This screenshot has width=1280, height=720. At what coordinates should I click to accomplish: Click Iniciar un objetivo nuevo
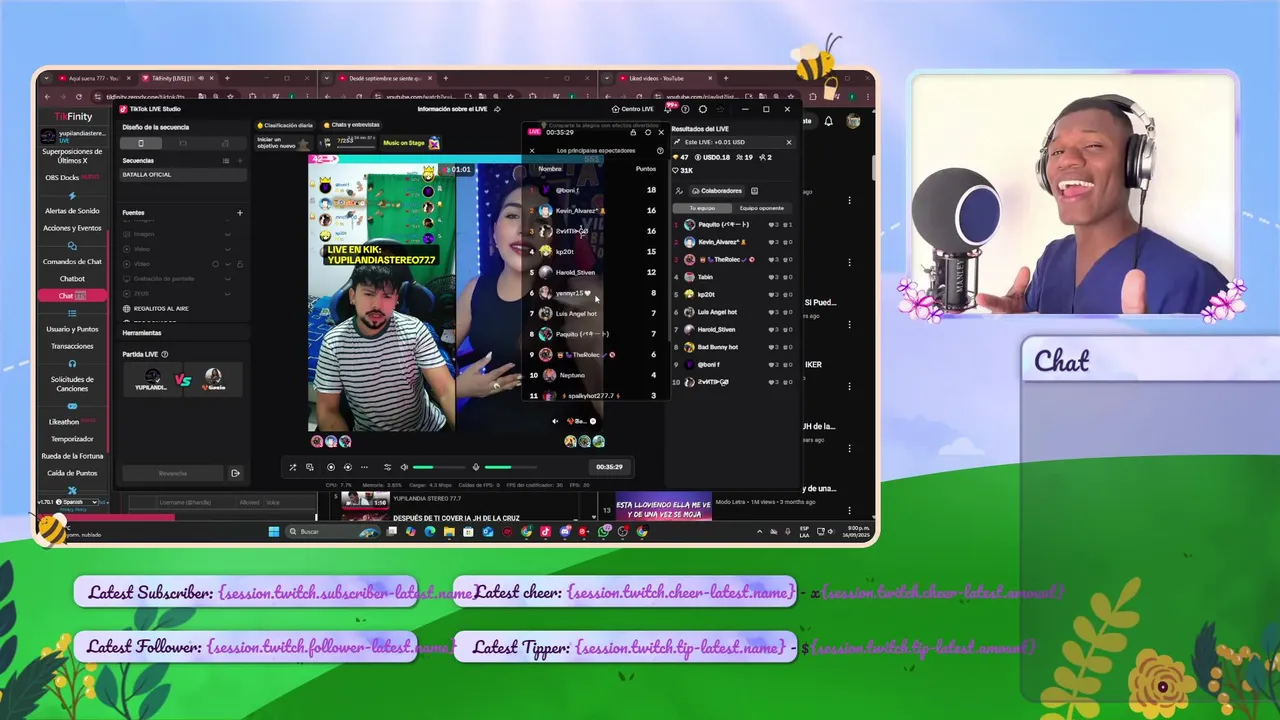[284, 143]
